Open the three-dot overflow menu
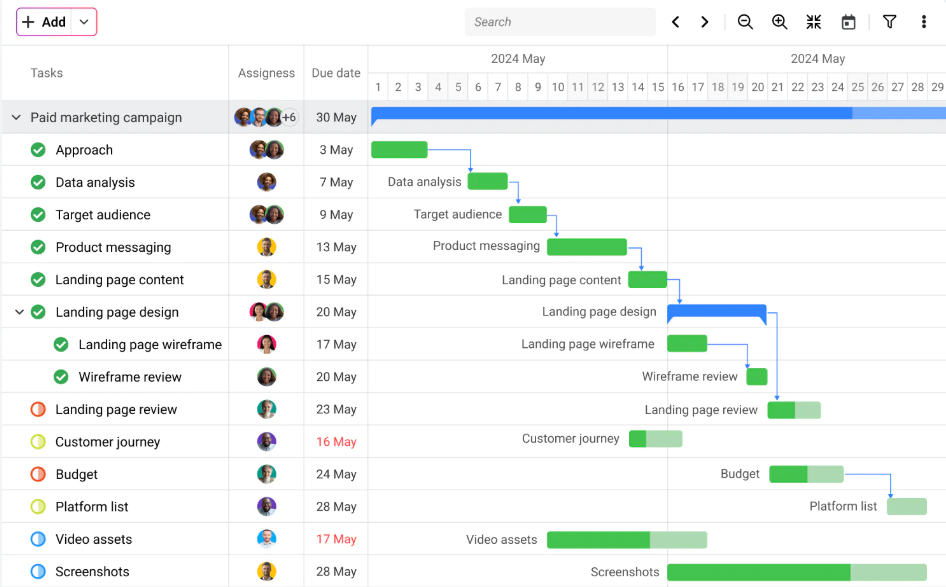Image resolution: width=946 pixels, height=587 pixels. (923, 21)
